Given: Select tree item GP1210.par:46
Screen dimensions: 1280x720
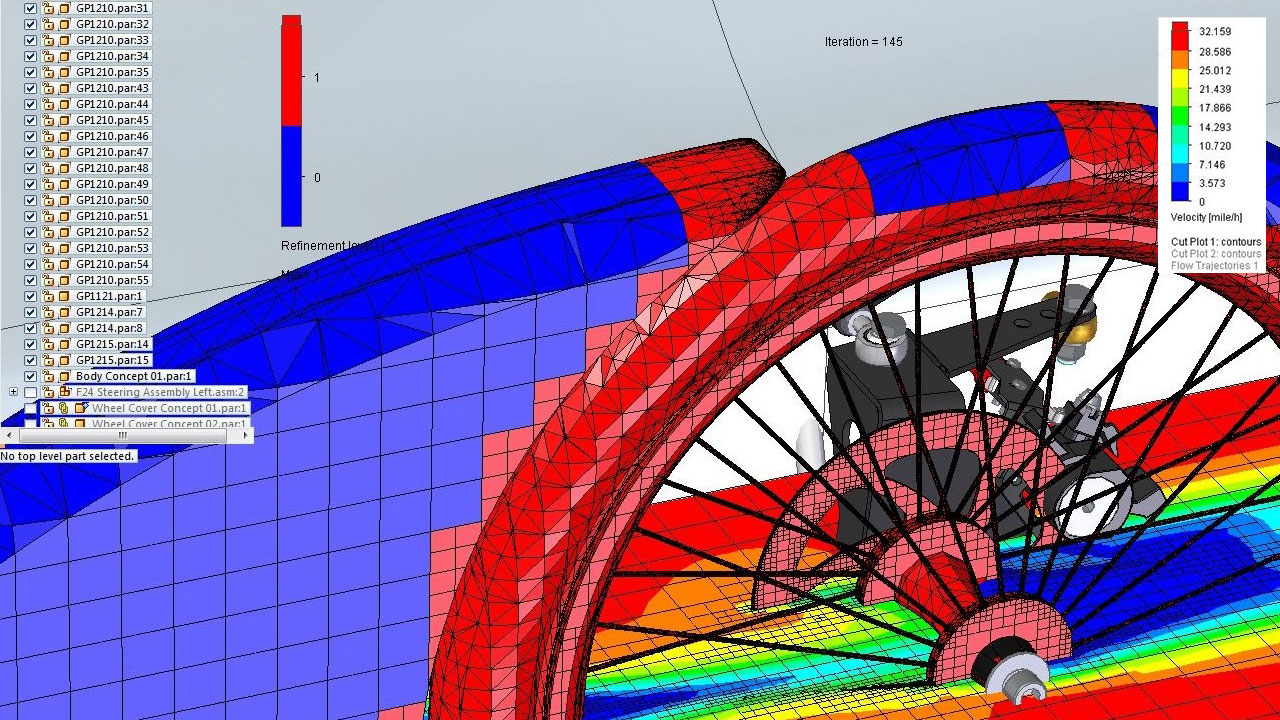Looking at the screenshot, I should (112, 136).
